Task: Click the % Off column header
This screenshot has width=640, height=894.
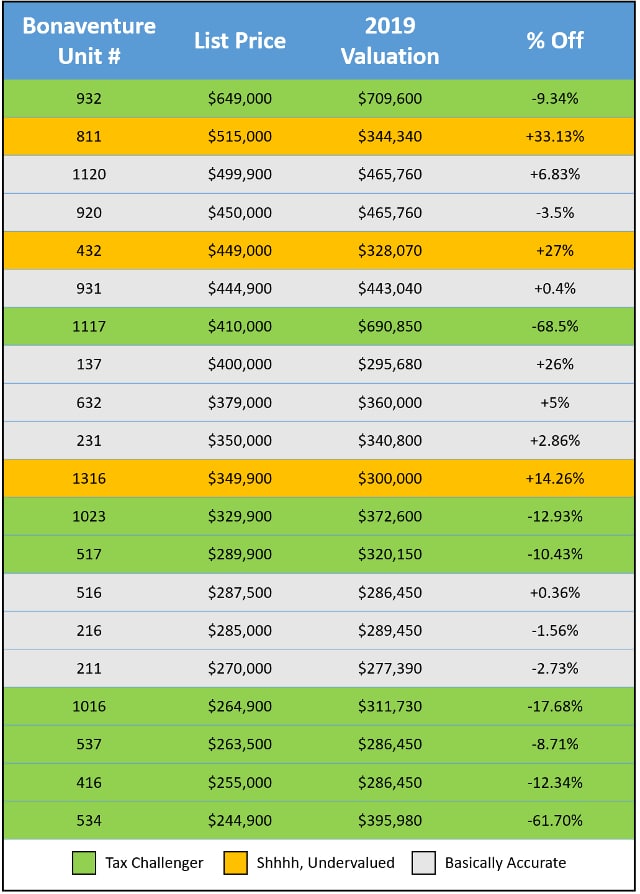Action: (x=555, y=41)
